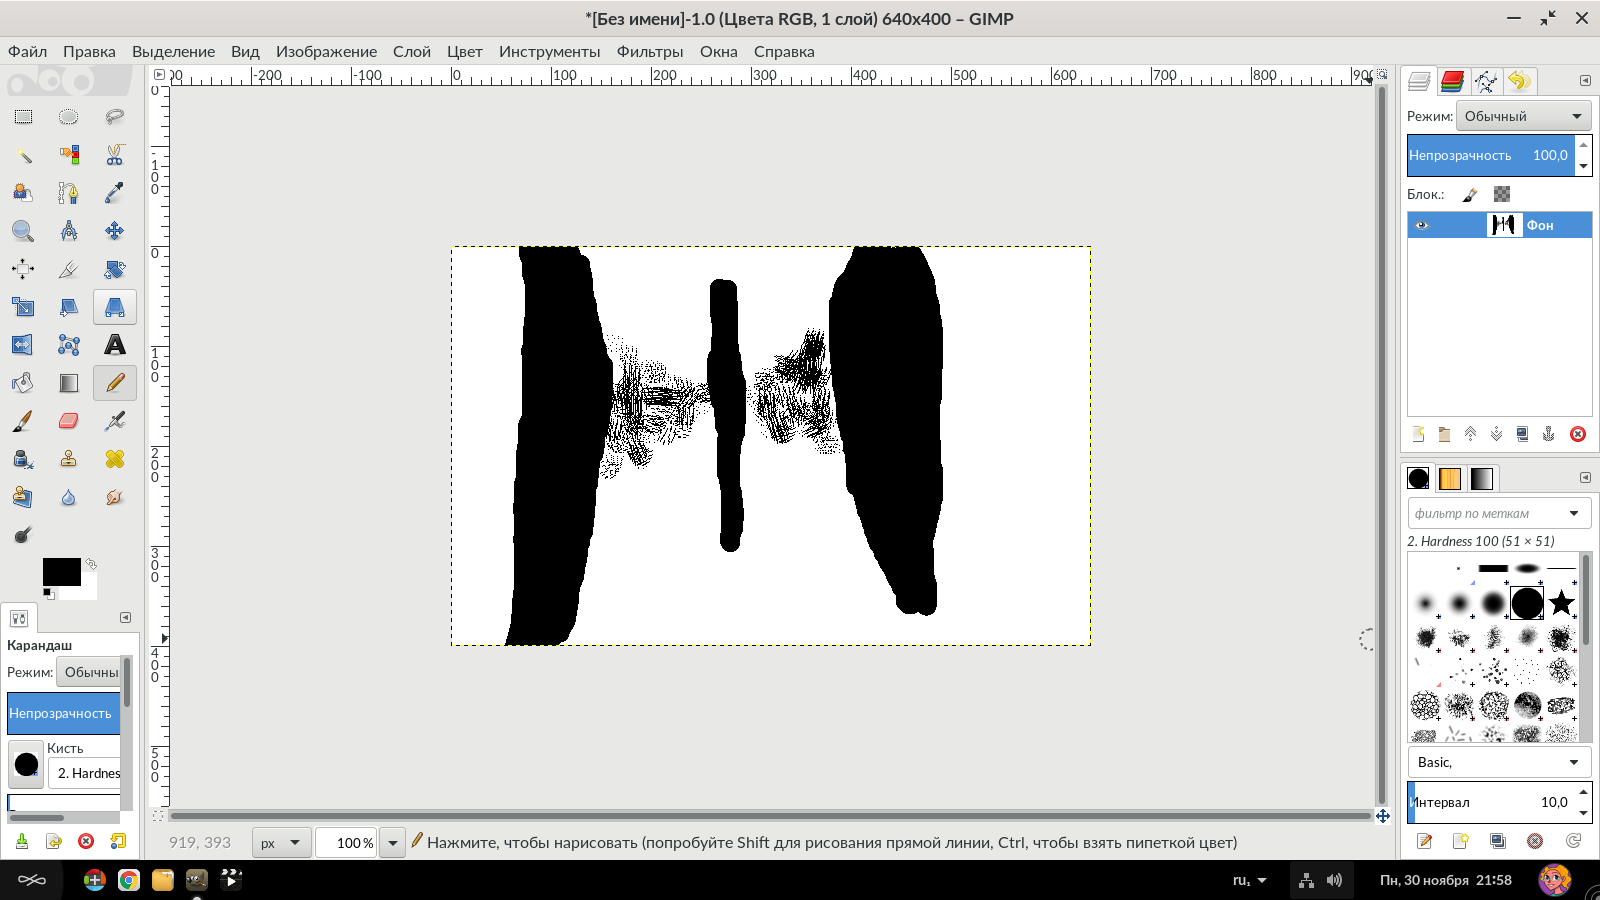The width and height of the screenshot is (1600, 900).
Task: Anchor floating layer button
Action: (x=1548, y=434)
